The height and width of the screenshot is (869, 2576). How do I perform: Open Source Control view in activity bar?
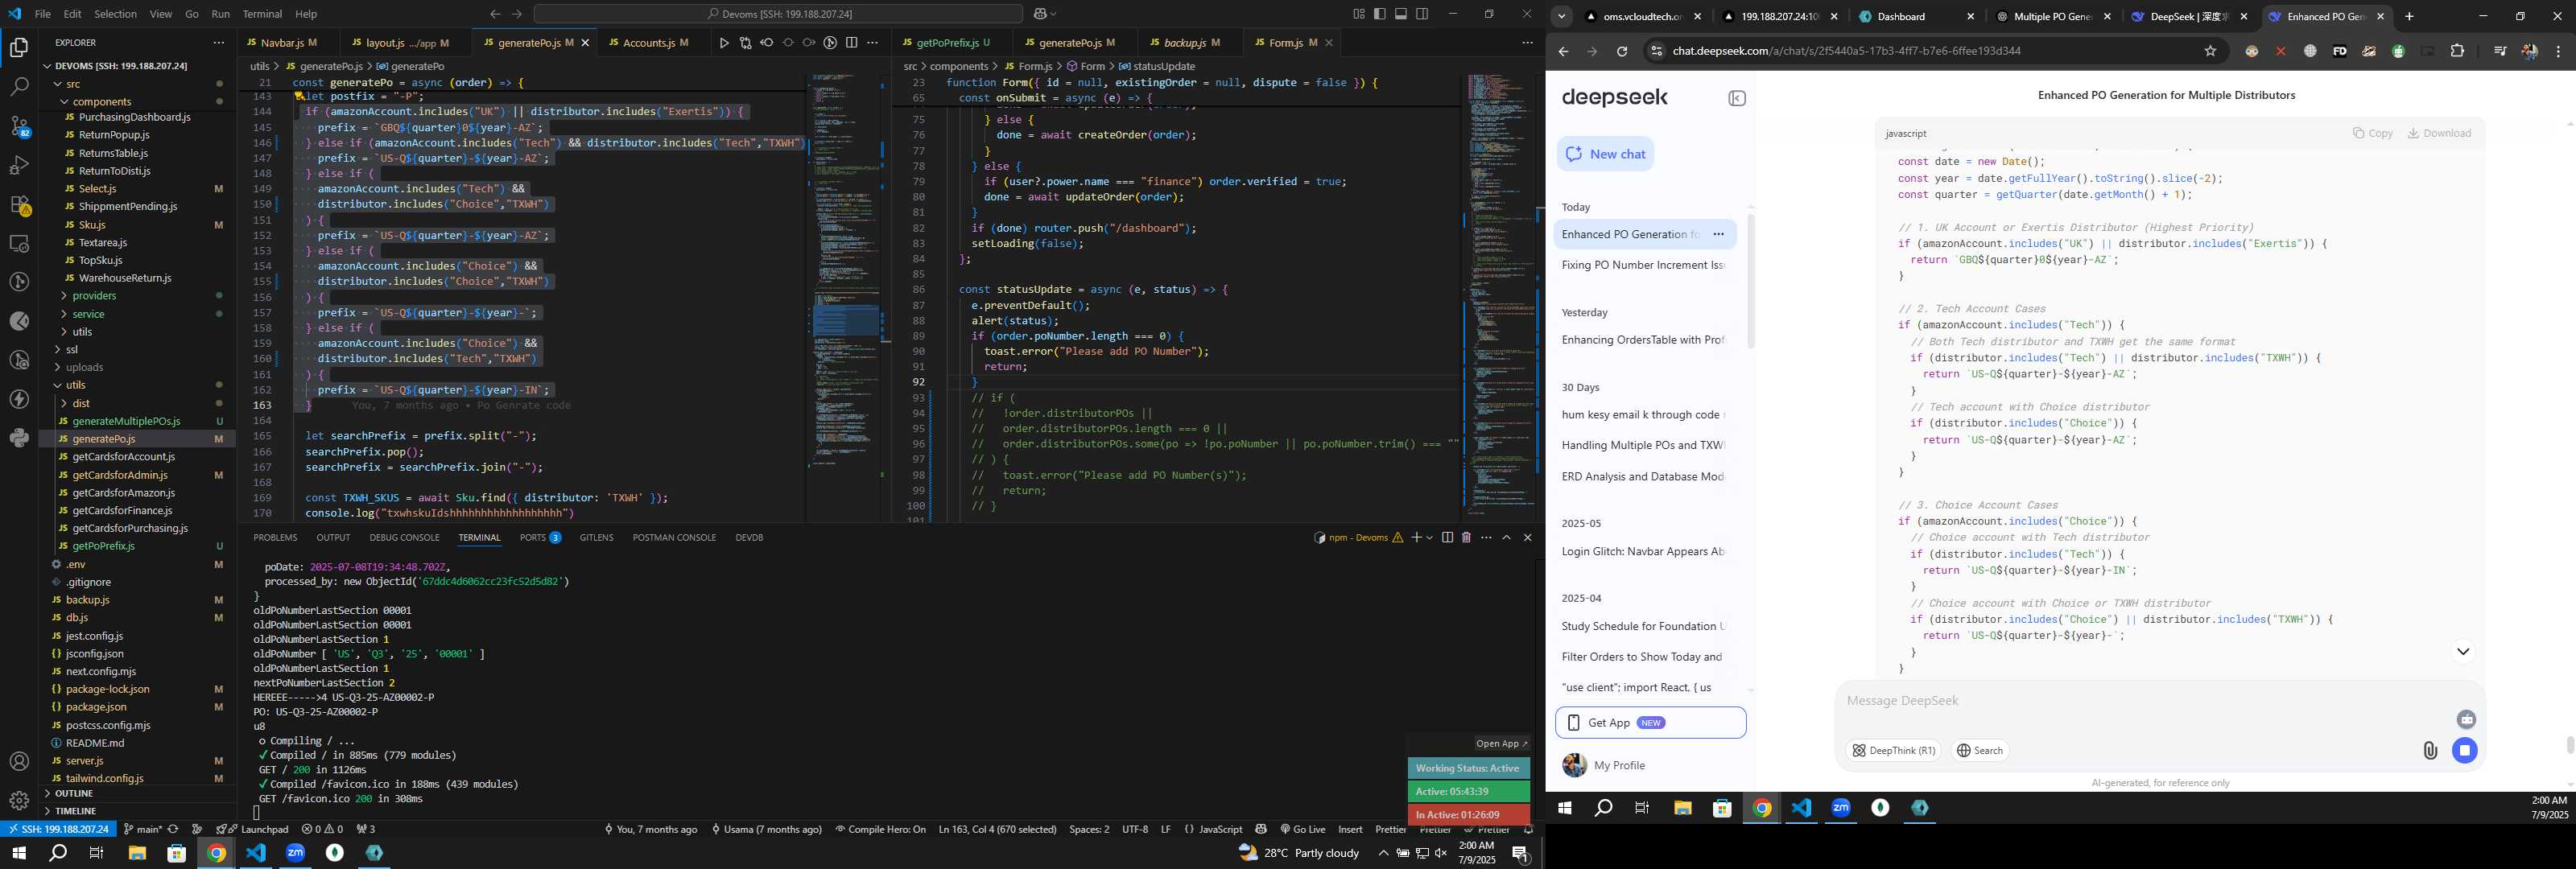[19, 126]
